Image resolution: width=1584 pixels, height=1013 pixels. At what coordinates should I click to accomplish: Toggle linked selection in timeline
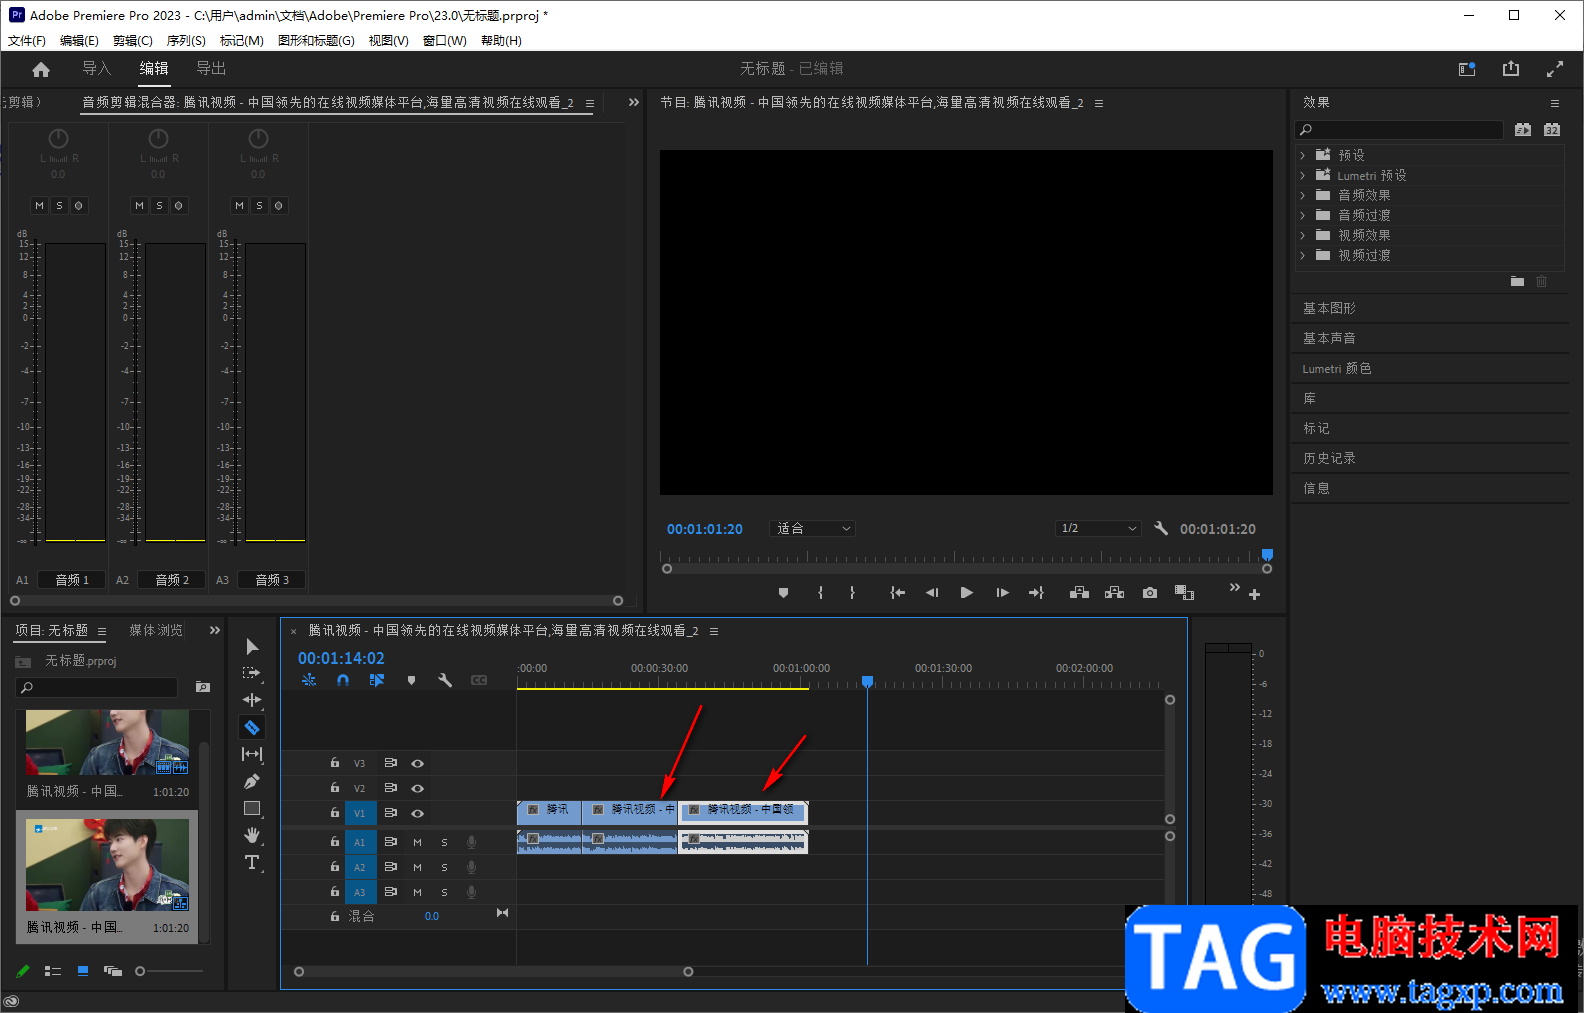(x=376, y=680)
